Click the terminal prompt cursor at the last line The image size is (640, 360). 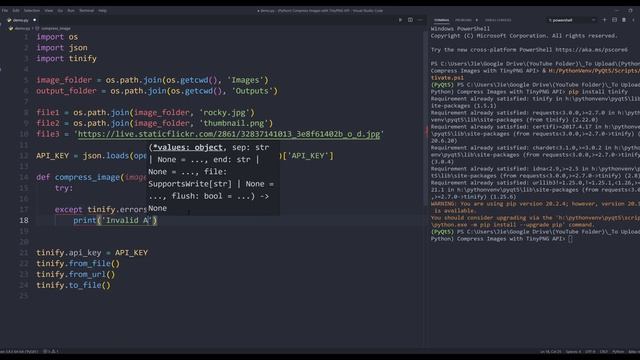[x=570, y=239]
